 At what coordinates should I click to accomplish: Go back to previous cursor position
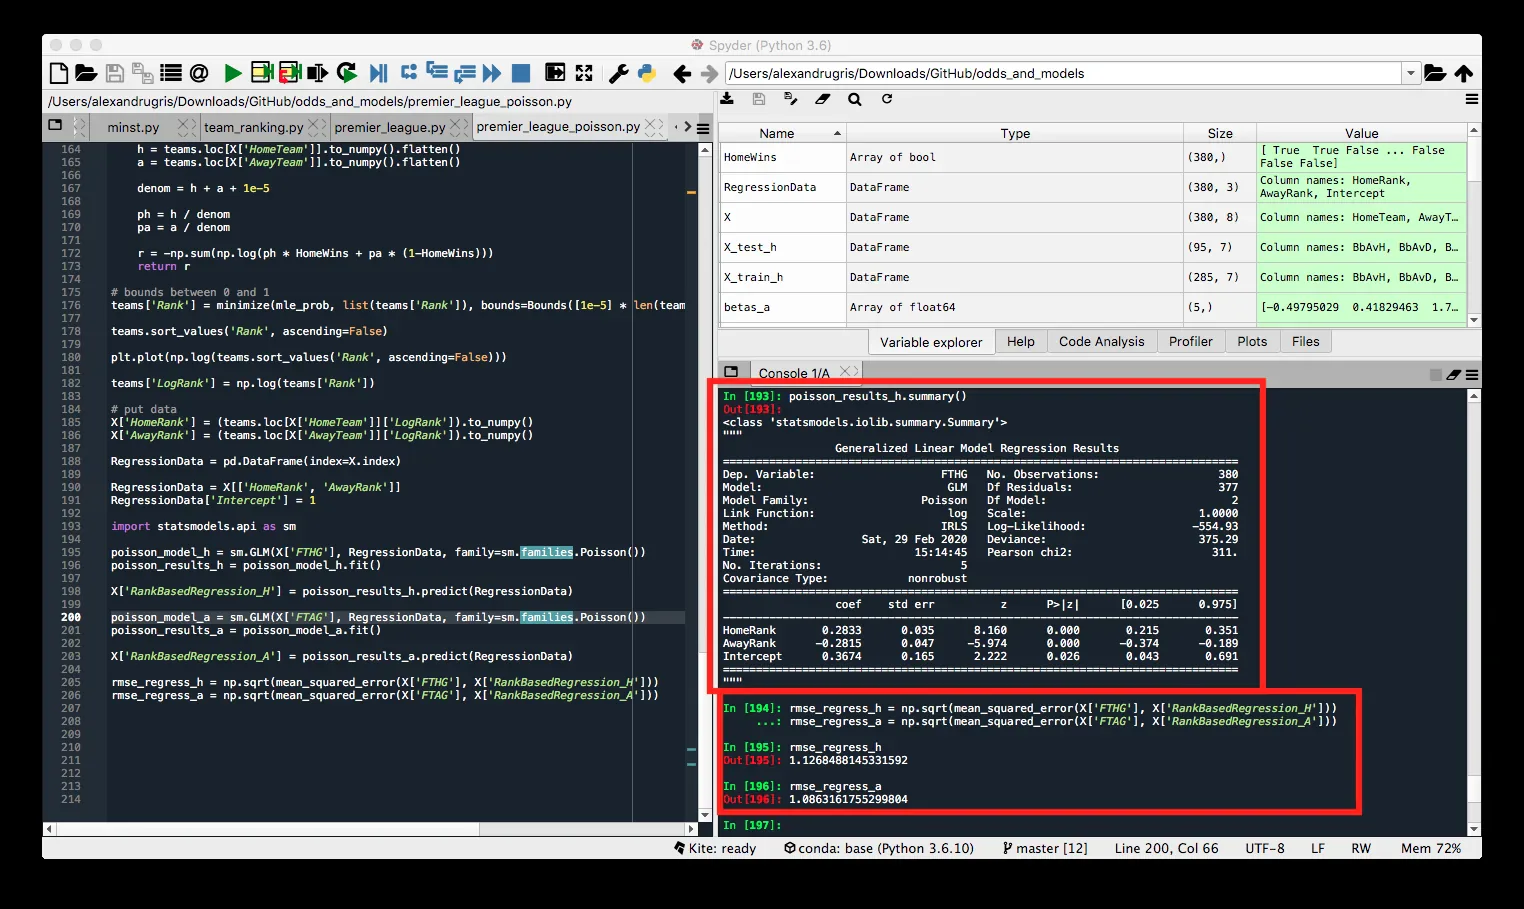coord(682,73)
